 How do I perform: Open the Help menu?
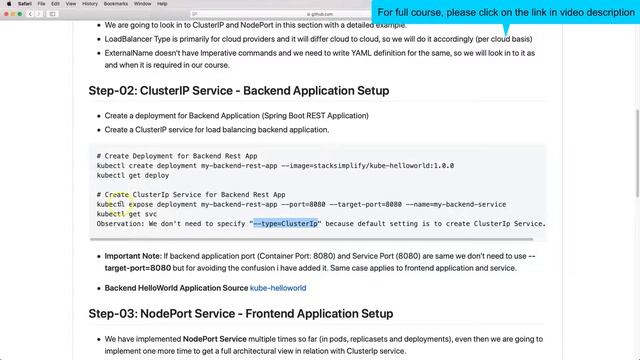click(x=162, y=4)
